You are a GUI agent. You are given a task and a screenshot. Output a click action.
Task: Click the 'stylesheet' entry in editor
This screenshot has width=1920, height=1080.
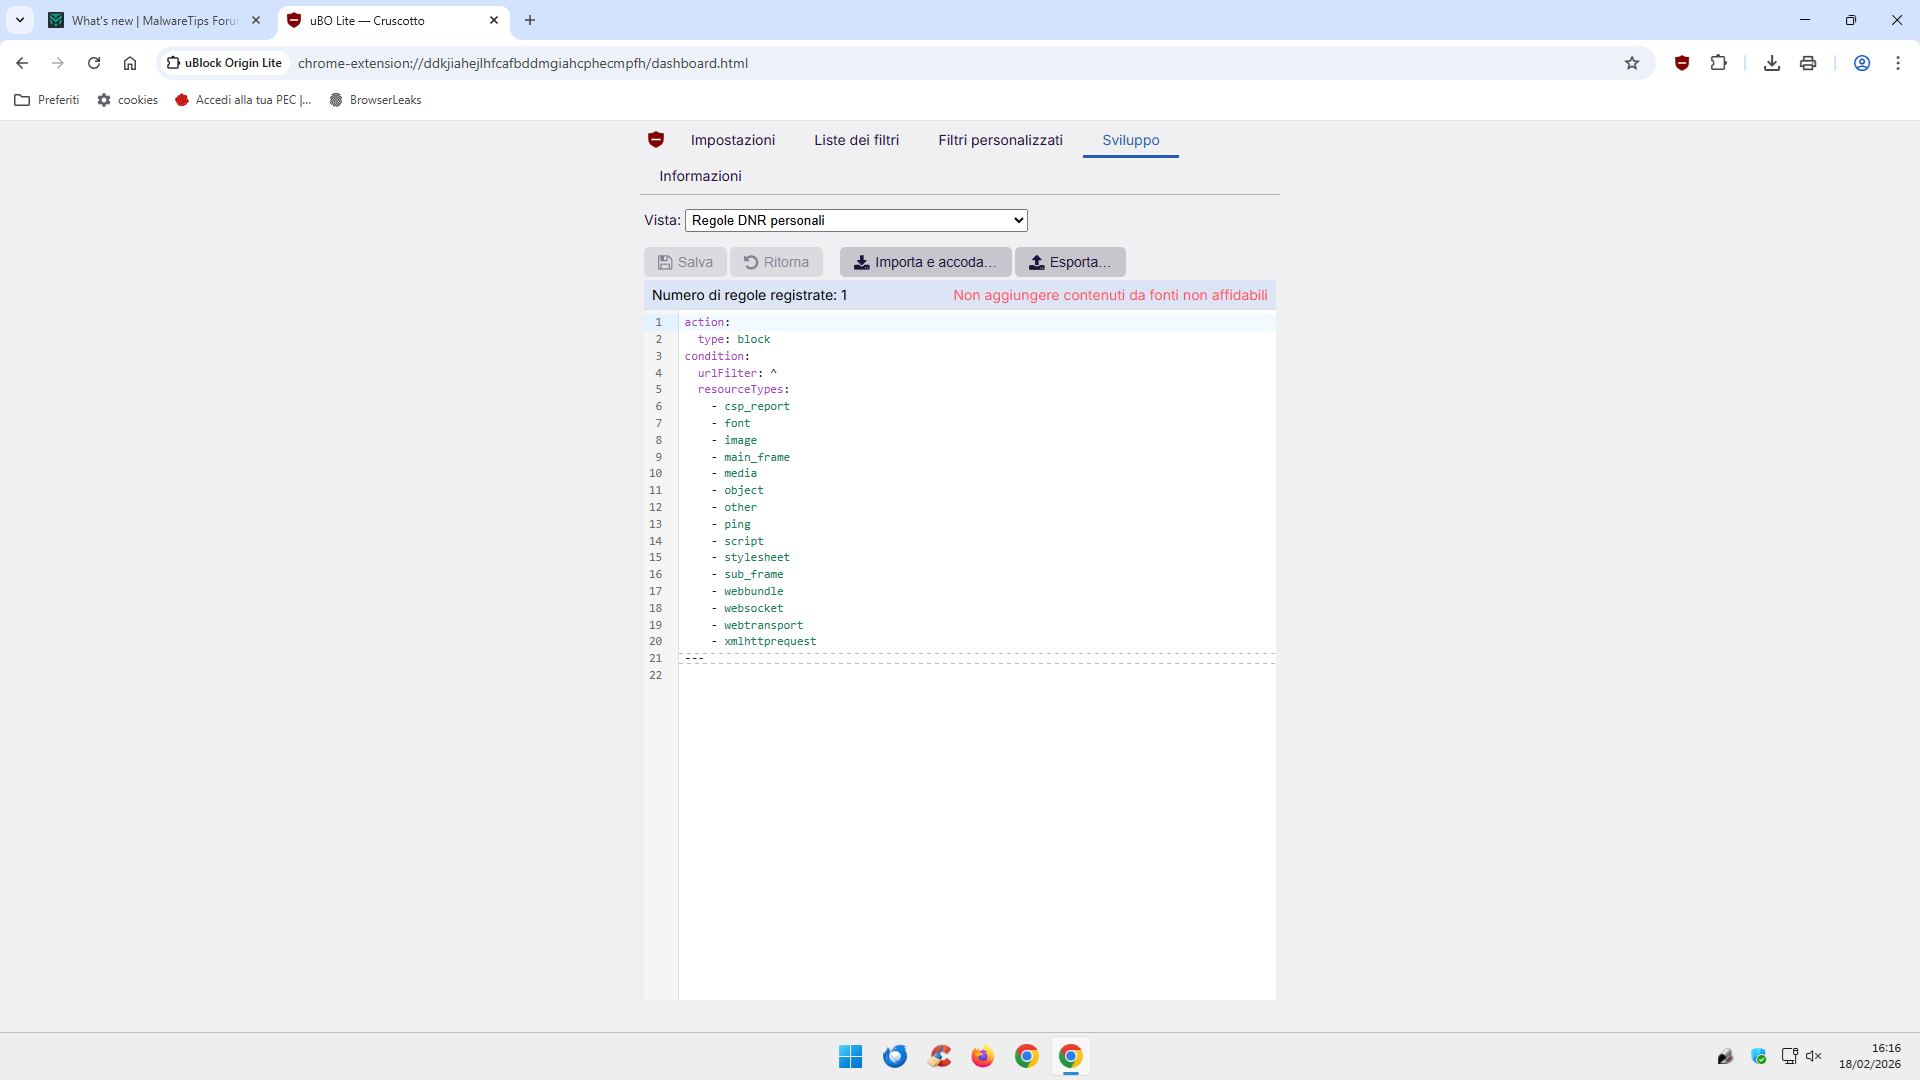click(x=757, y=558)
